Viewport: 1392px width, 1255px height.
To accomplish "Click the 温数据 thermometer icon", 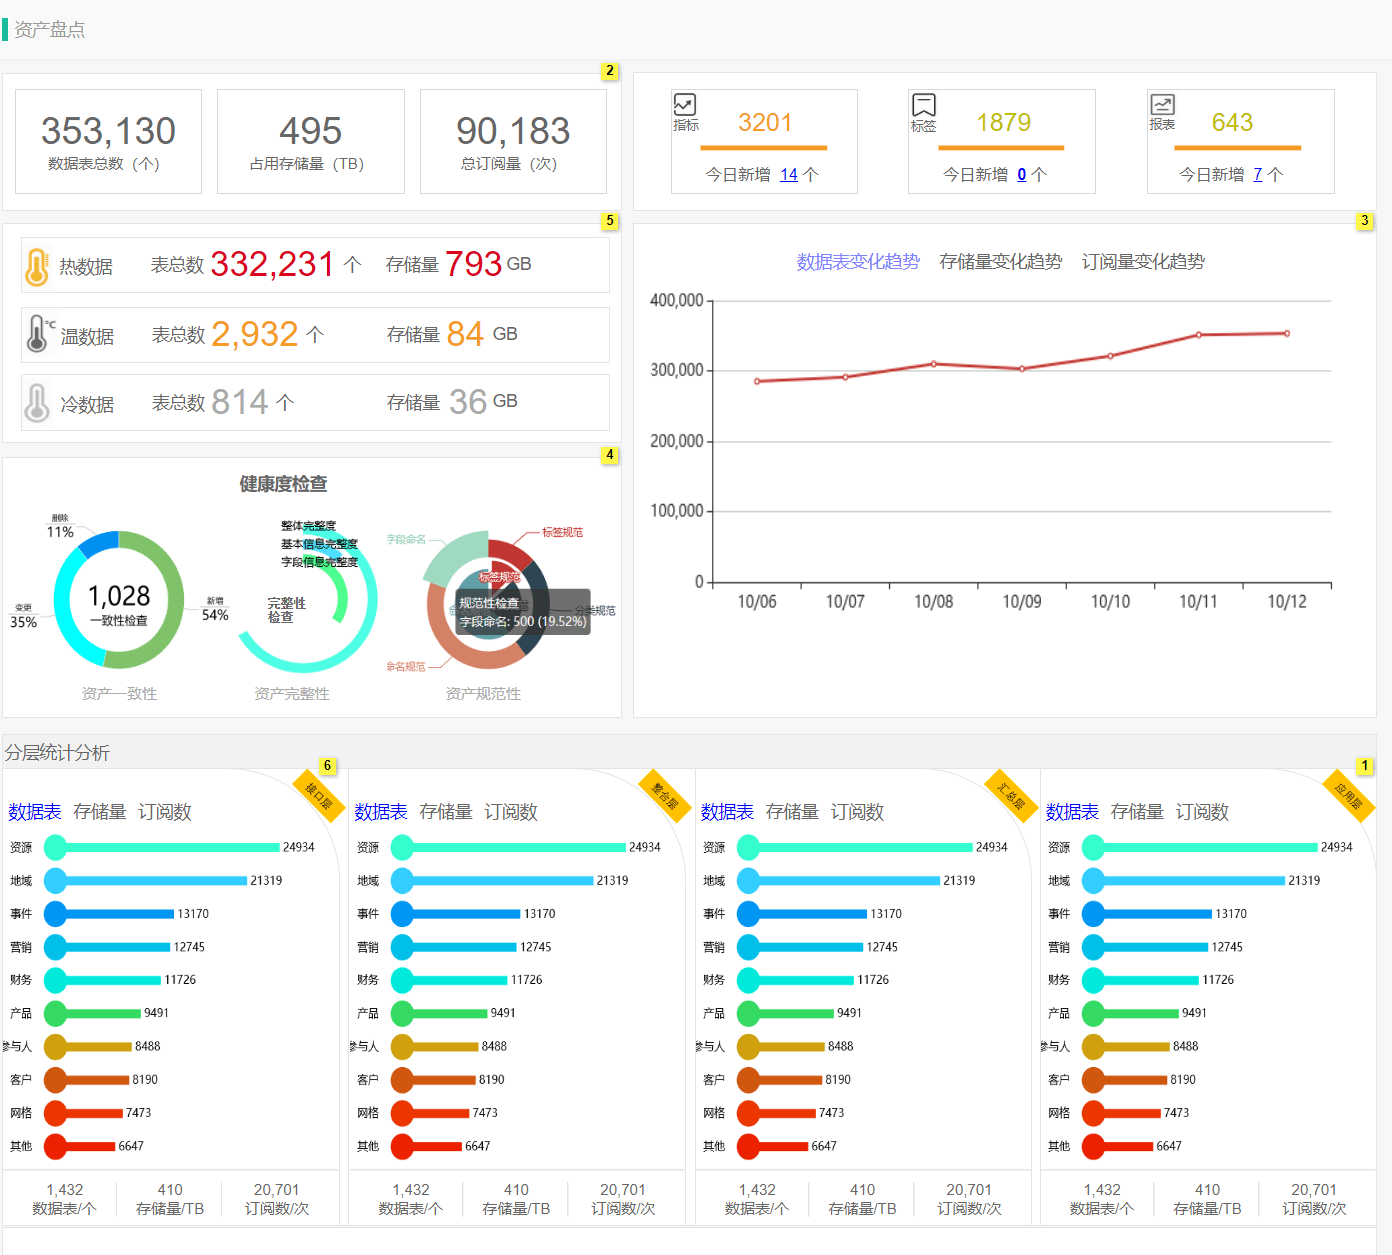I will tap(37, 335).
